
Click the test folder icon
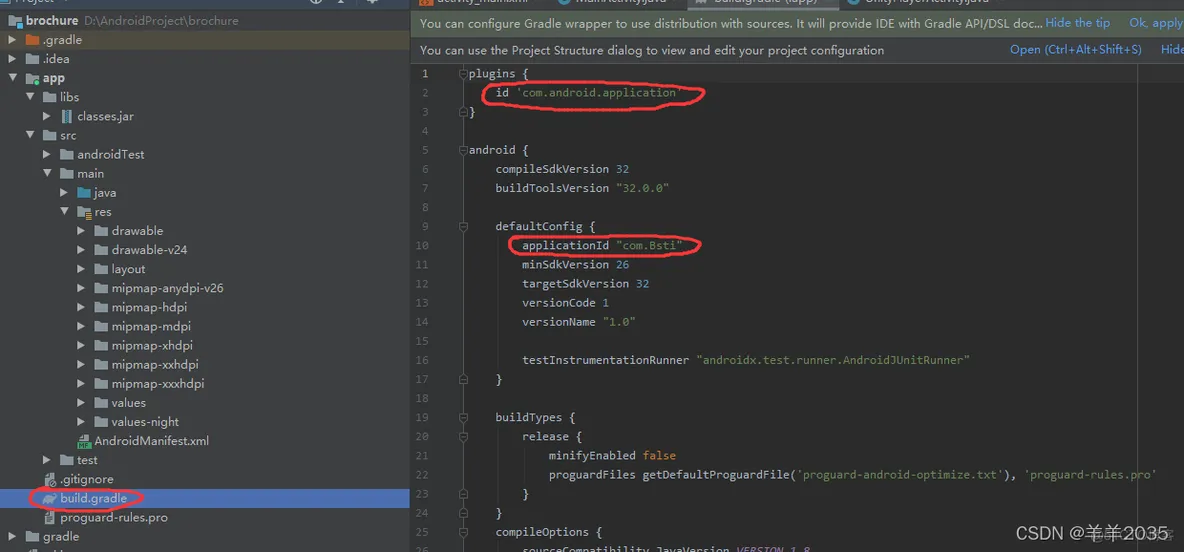(66, 460)
